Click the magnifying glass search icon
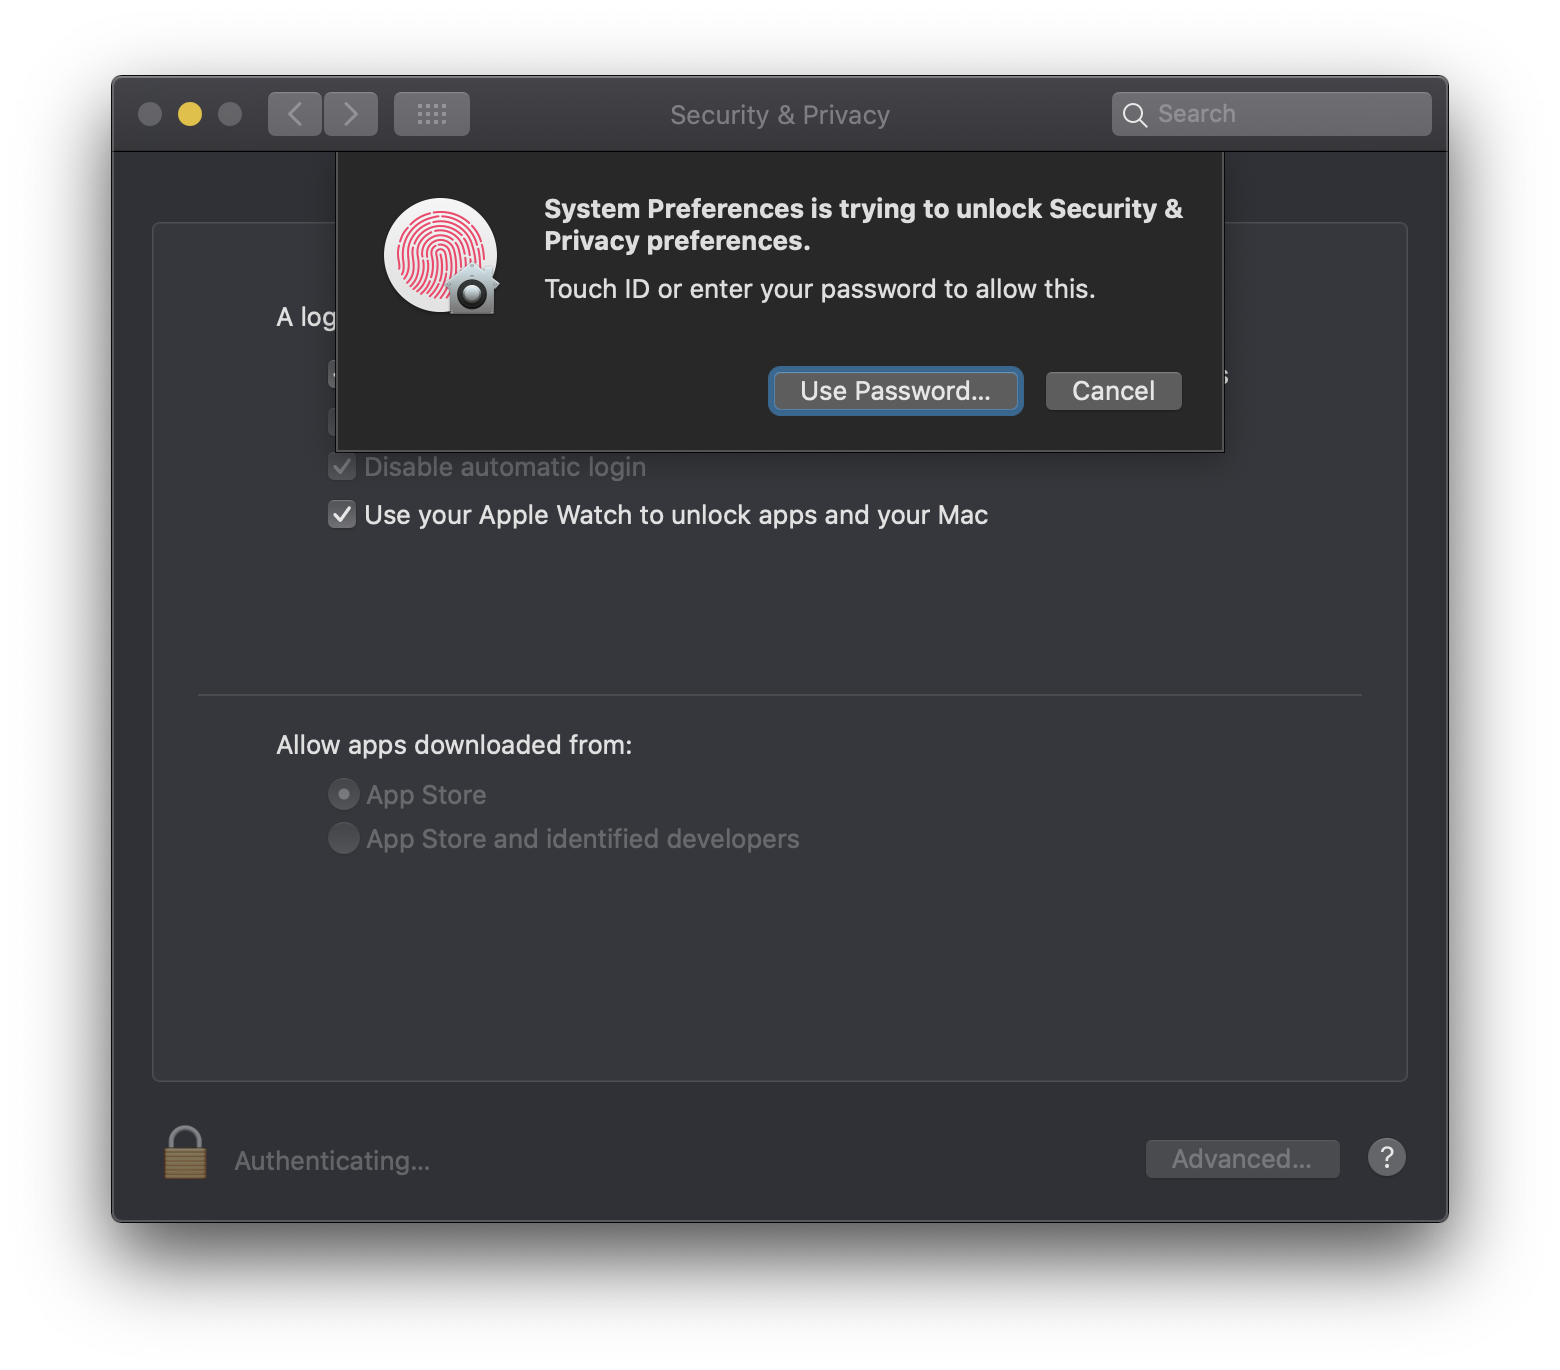1560x1370 pixels. [1135, 115]
